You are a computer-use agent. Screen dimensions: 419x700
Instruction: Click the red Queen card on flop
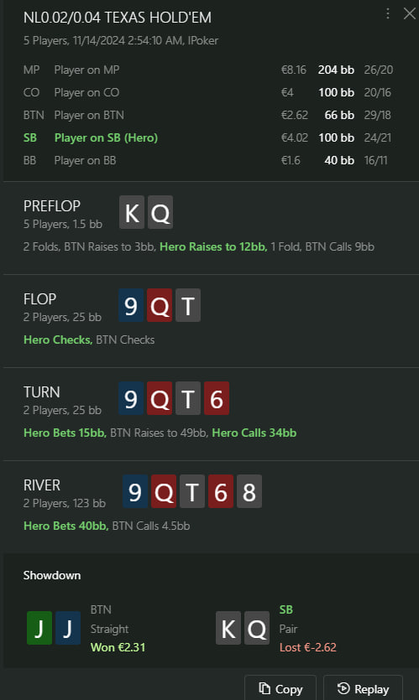(x=160, y=305)
